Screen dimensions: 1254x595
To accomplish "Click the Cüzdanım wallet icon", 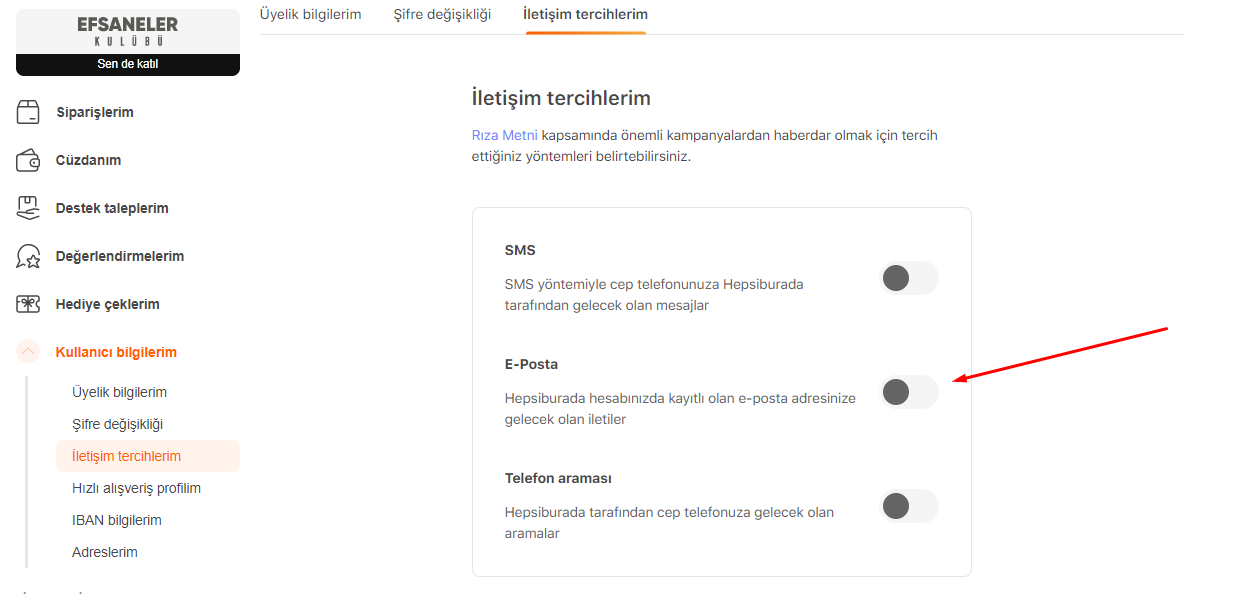I will pyautogui.click(x=28, y=160).
